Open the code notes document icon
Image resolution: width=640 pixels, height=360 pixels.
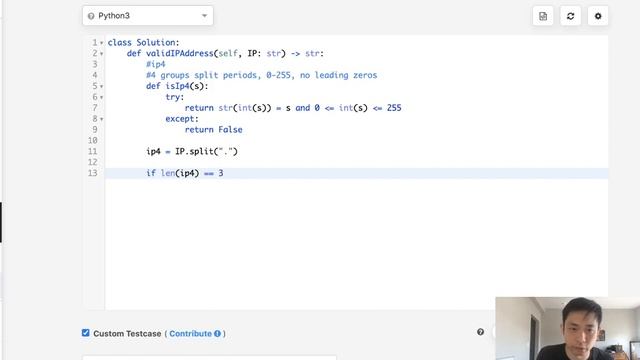(543, 16)
